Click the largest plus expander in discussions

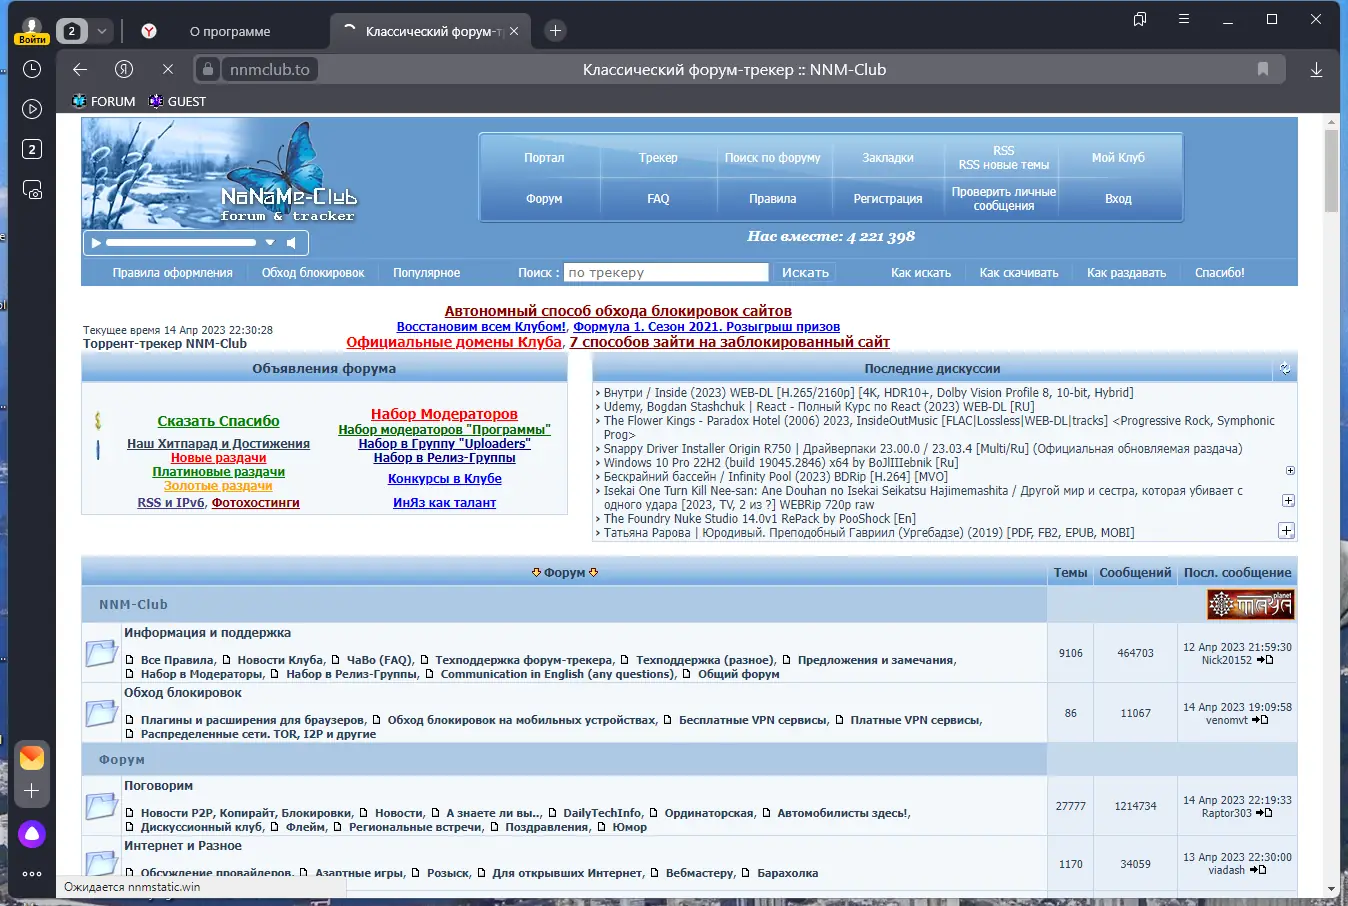[1287, 531]
